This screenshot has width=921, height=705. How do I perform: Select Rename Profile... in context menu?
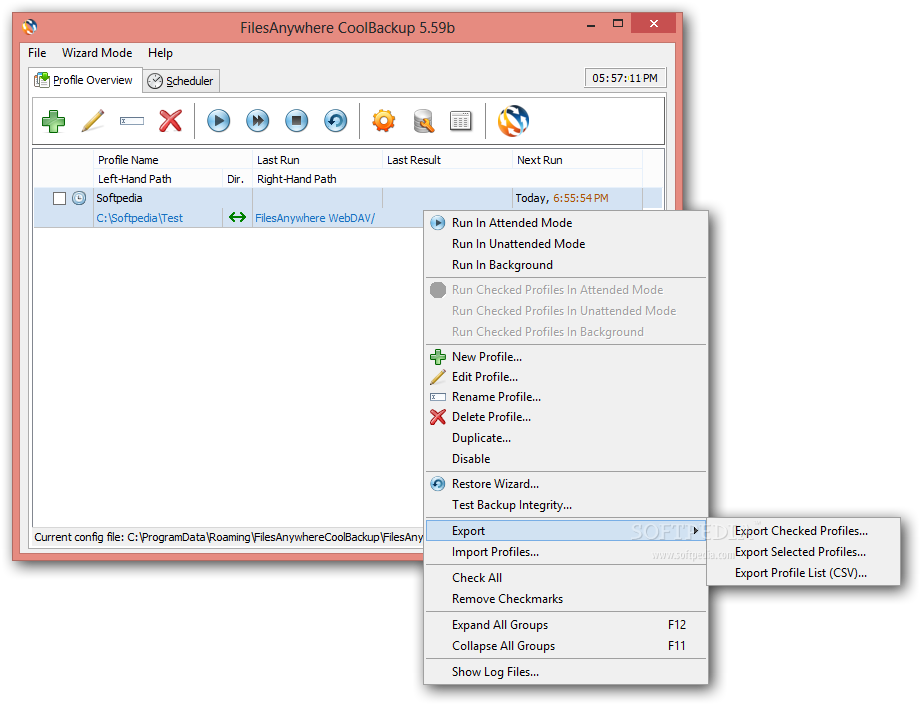pyautogui.click(x=566, y=397)
